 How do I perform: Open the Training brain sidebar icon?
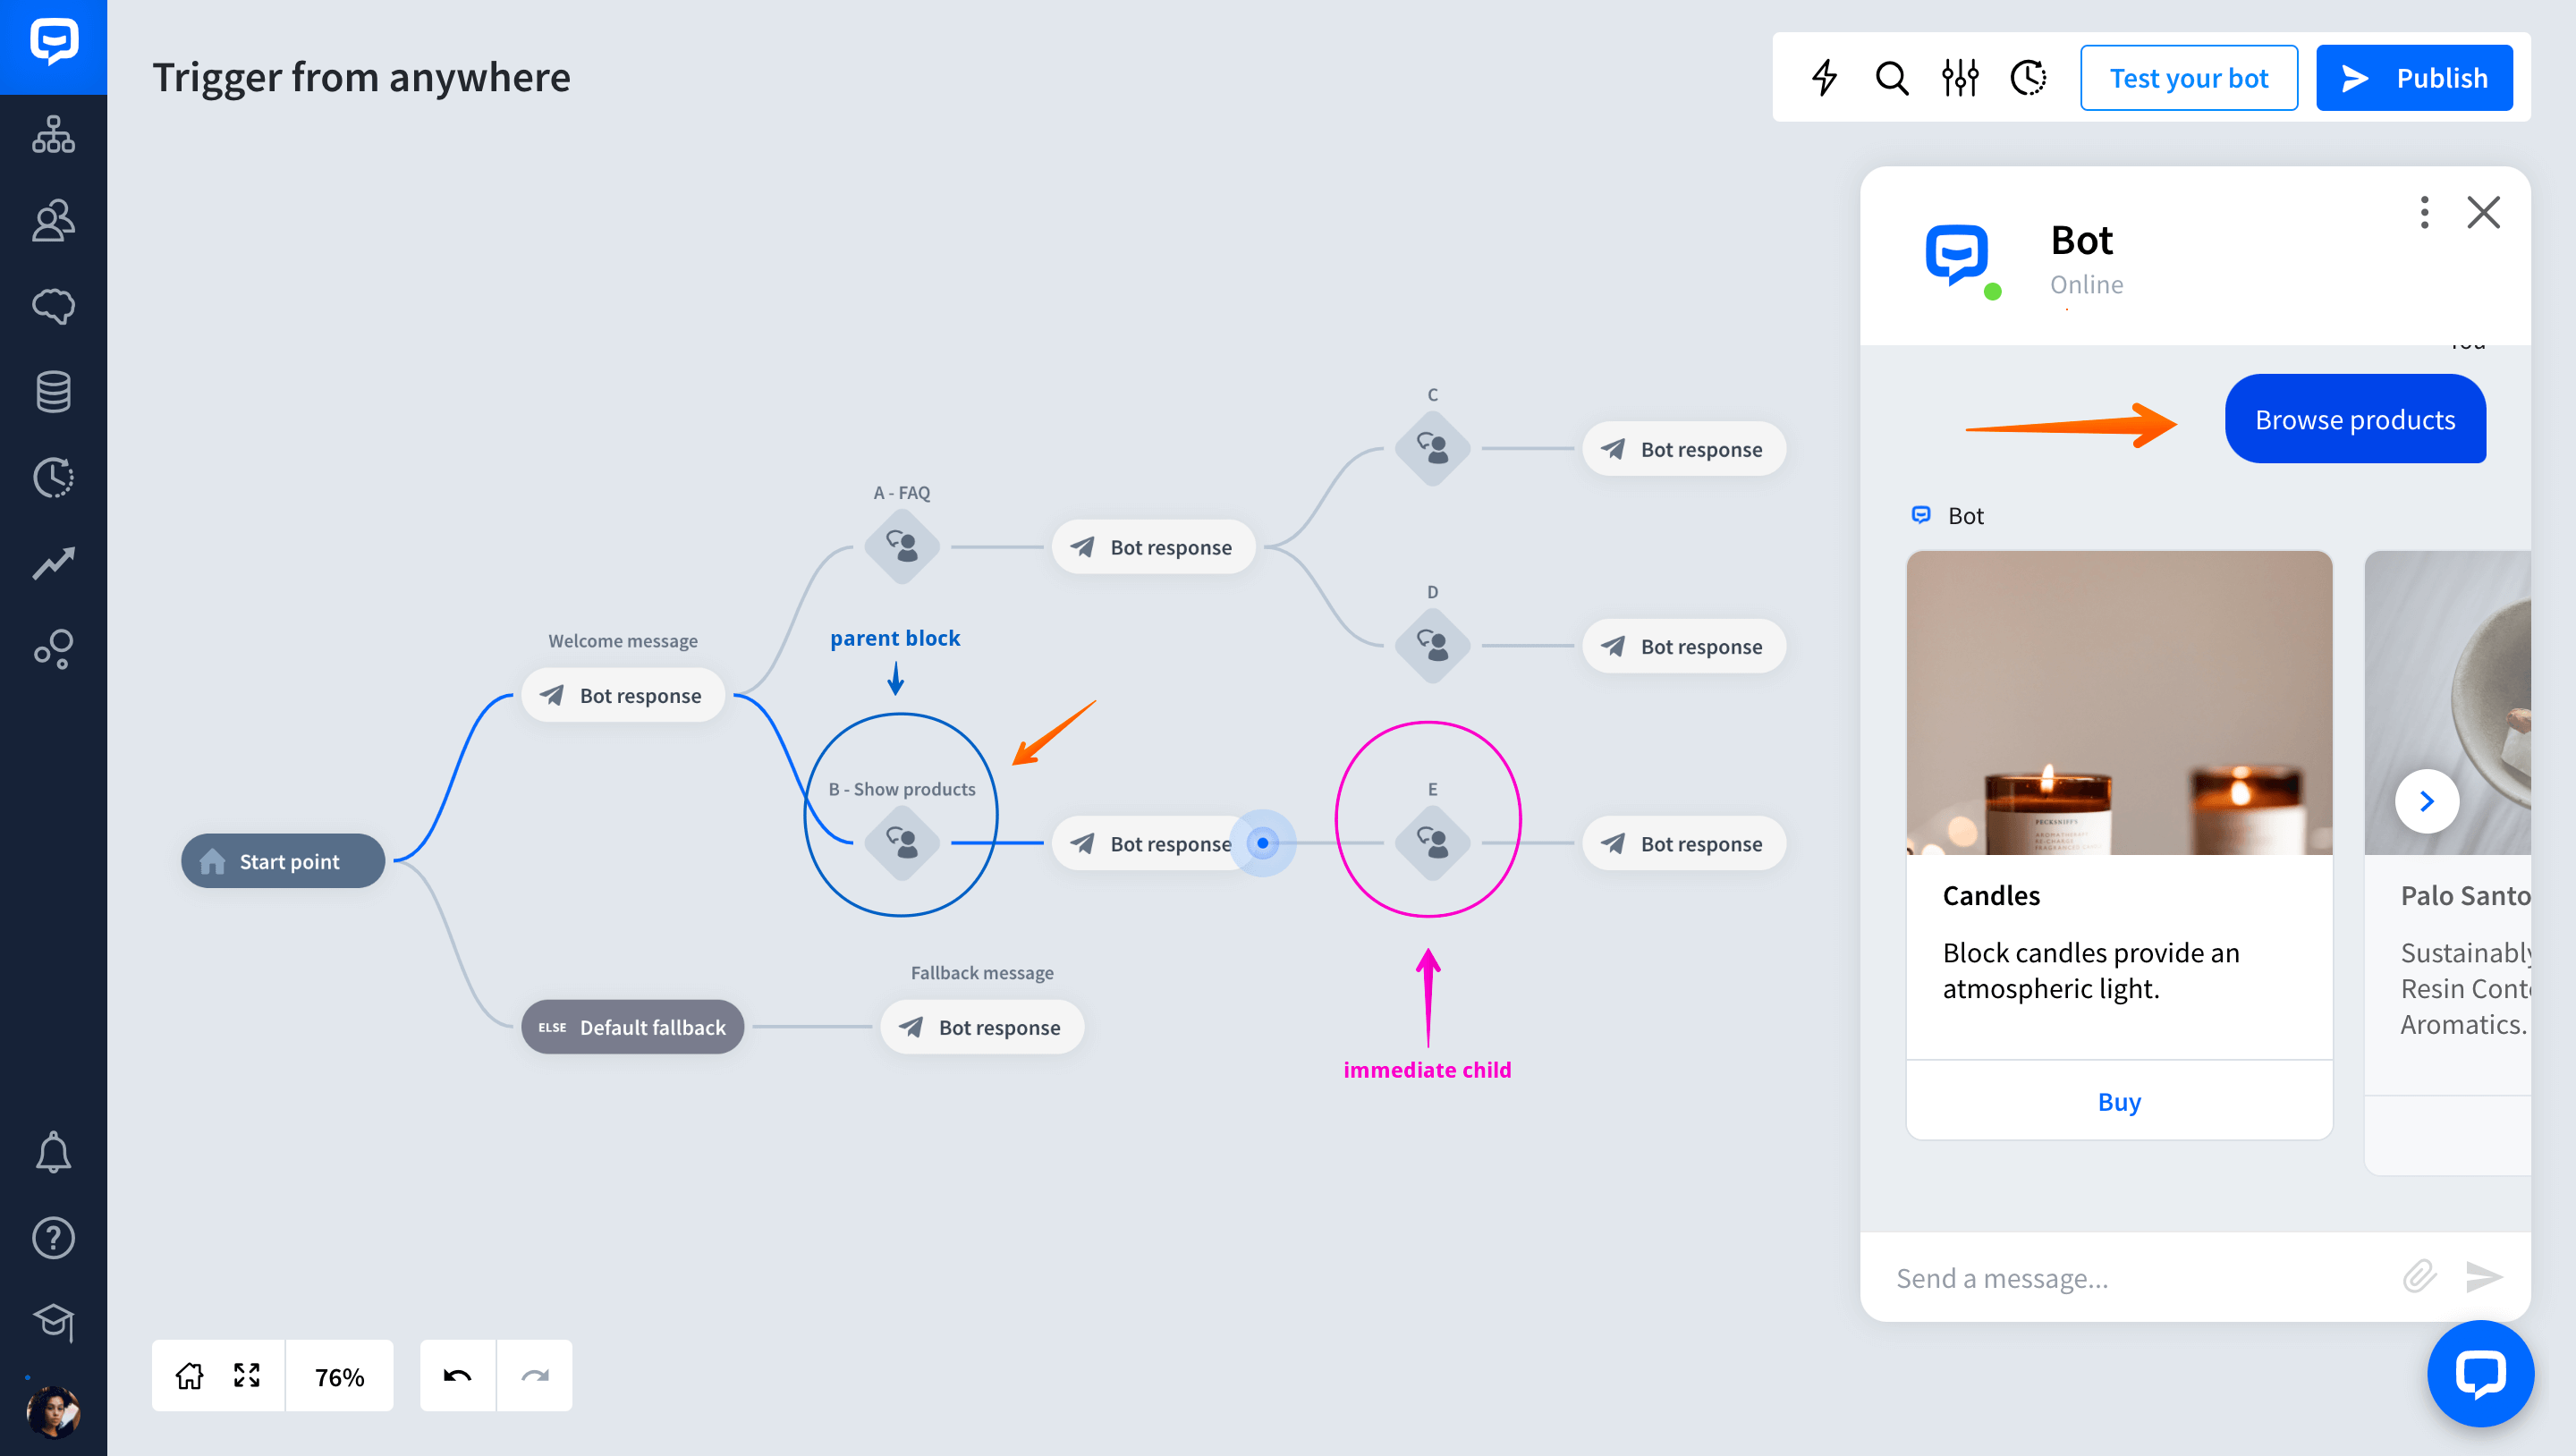tap(53, 306)
